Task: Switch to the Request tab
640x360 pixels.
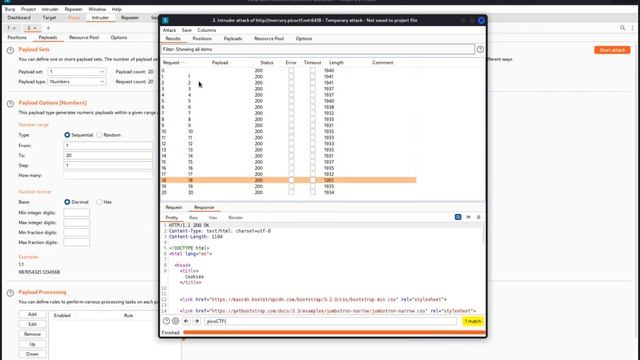Action: [x=173, y=207]
